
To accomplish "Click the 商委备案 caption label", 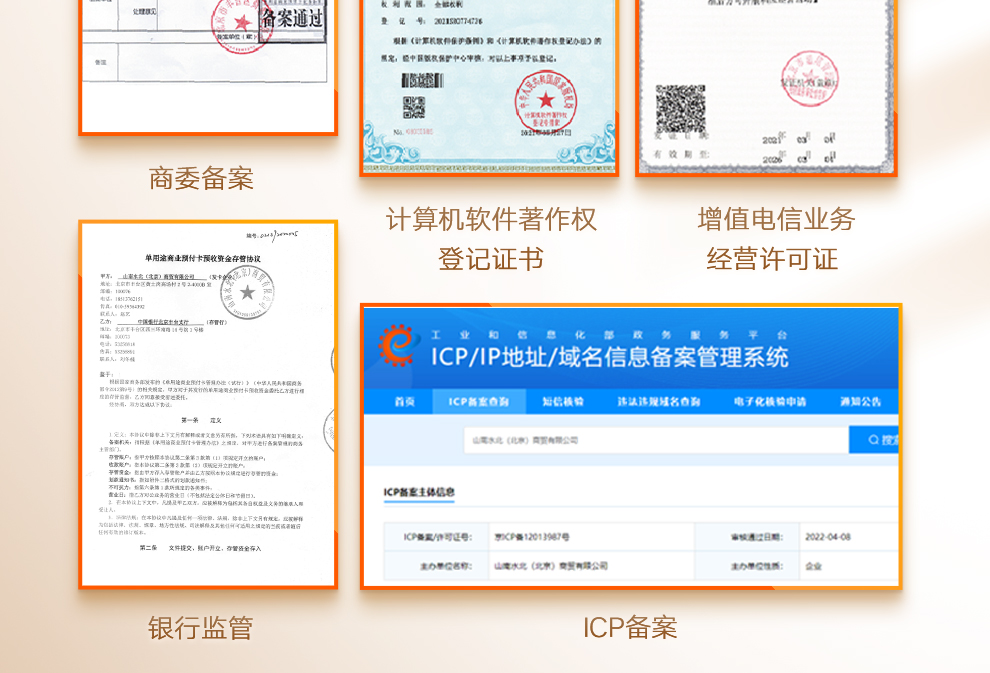I will point(201,179).
